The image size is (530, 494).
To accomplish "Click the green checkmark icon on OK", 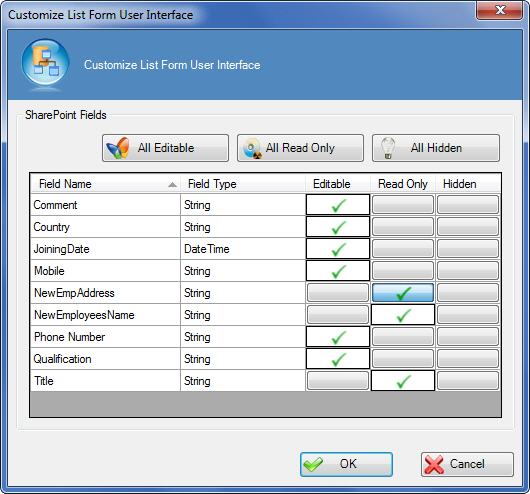I will (x=313, y=465).
